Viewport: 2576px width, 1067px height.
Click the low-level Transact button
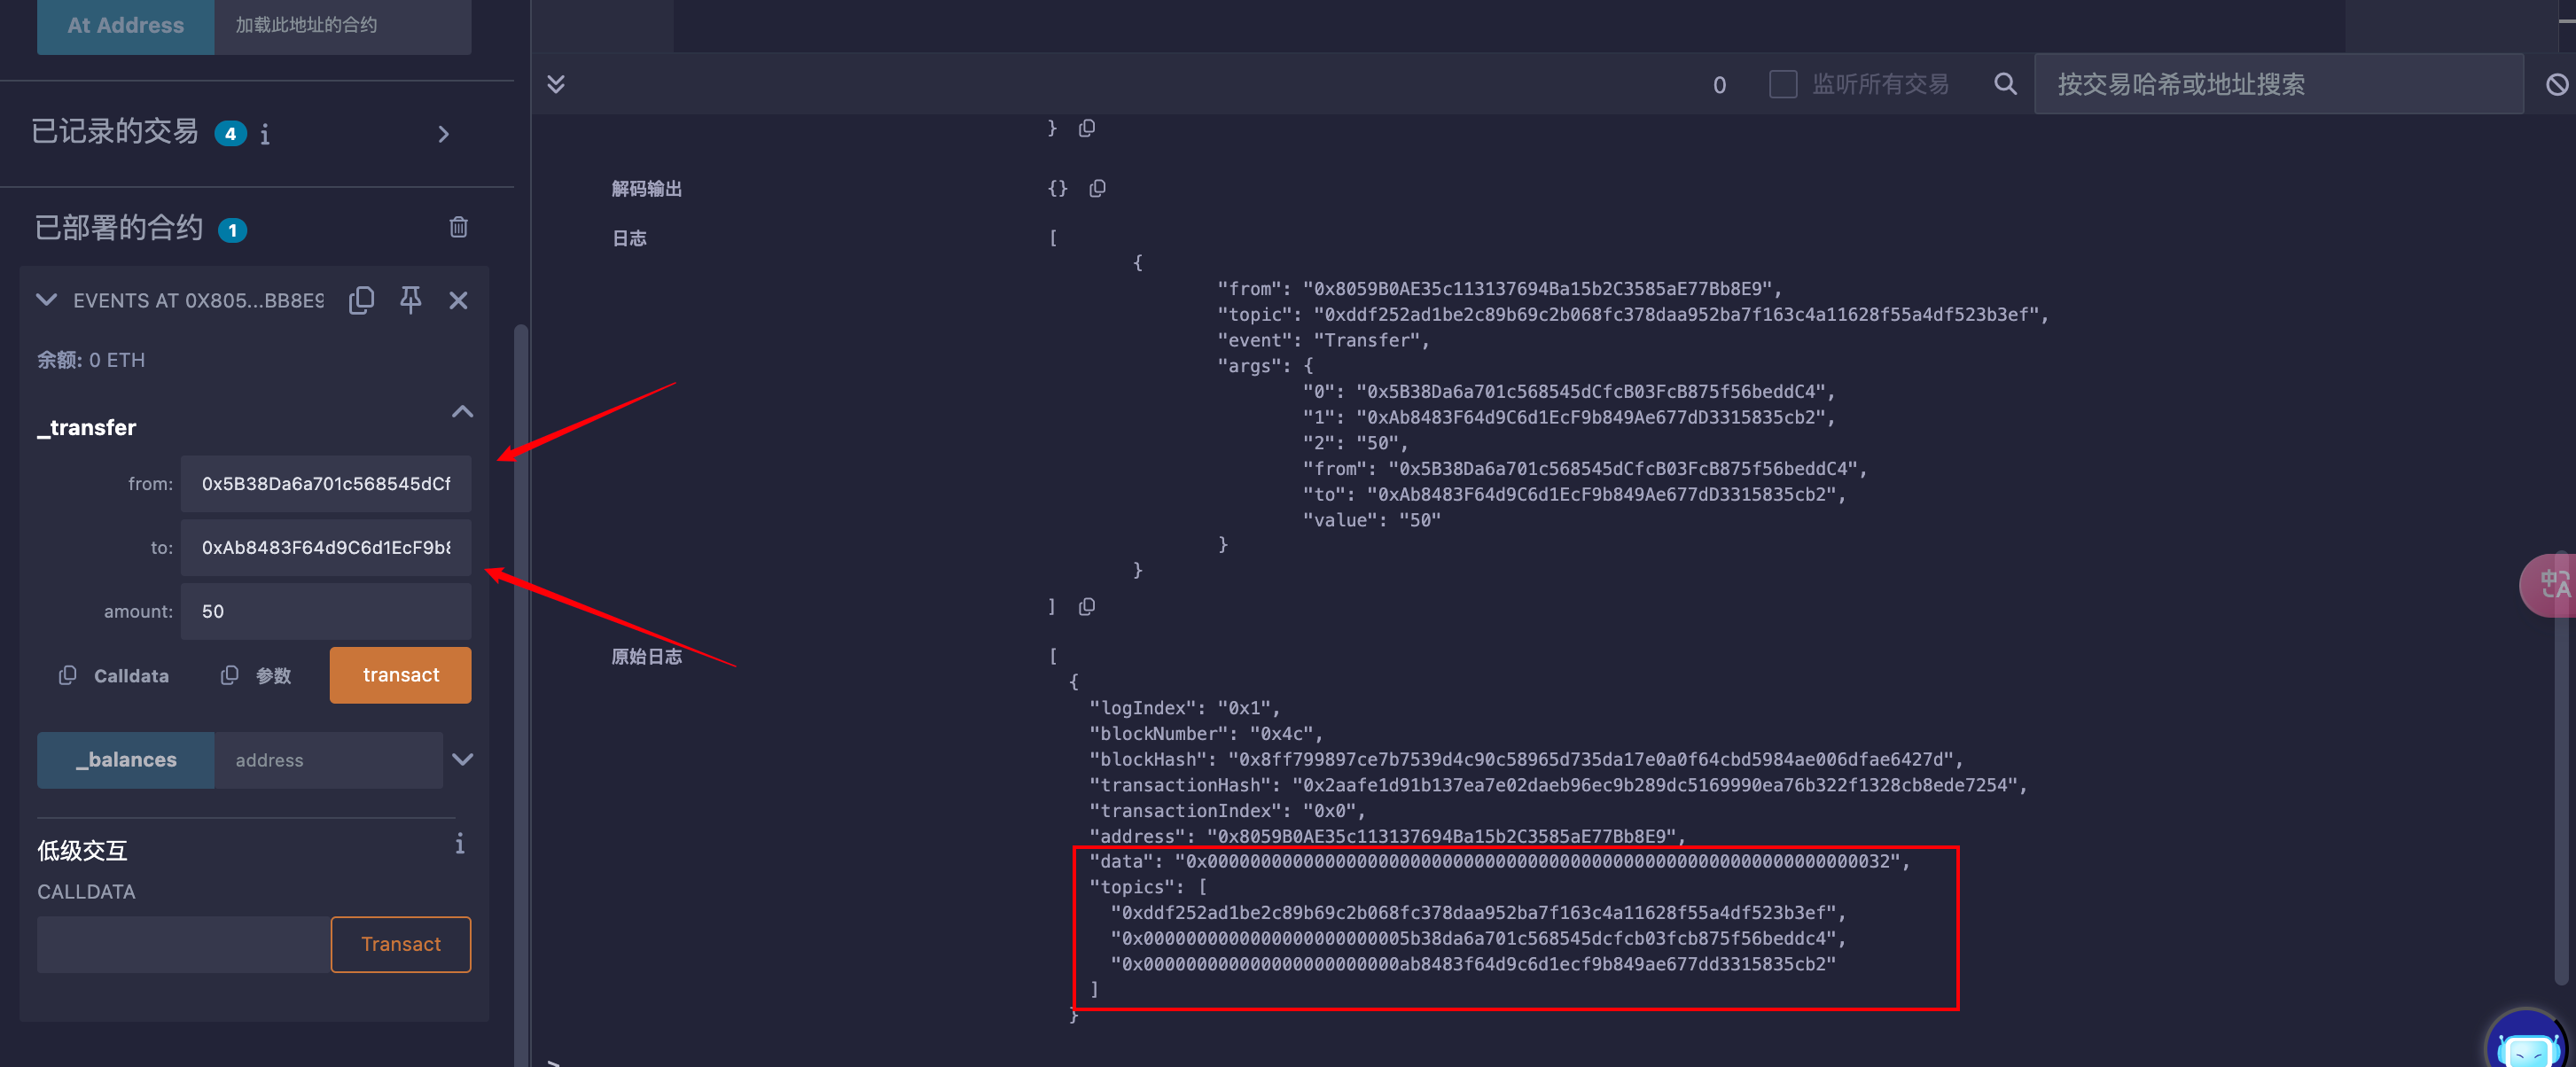[x=401, y=944]
